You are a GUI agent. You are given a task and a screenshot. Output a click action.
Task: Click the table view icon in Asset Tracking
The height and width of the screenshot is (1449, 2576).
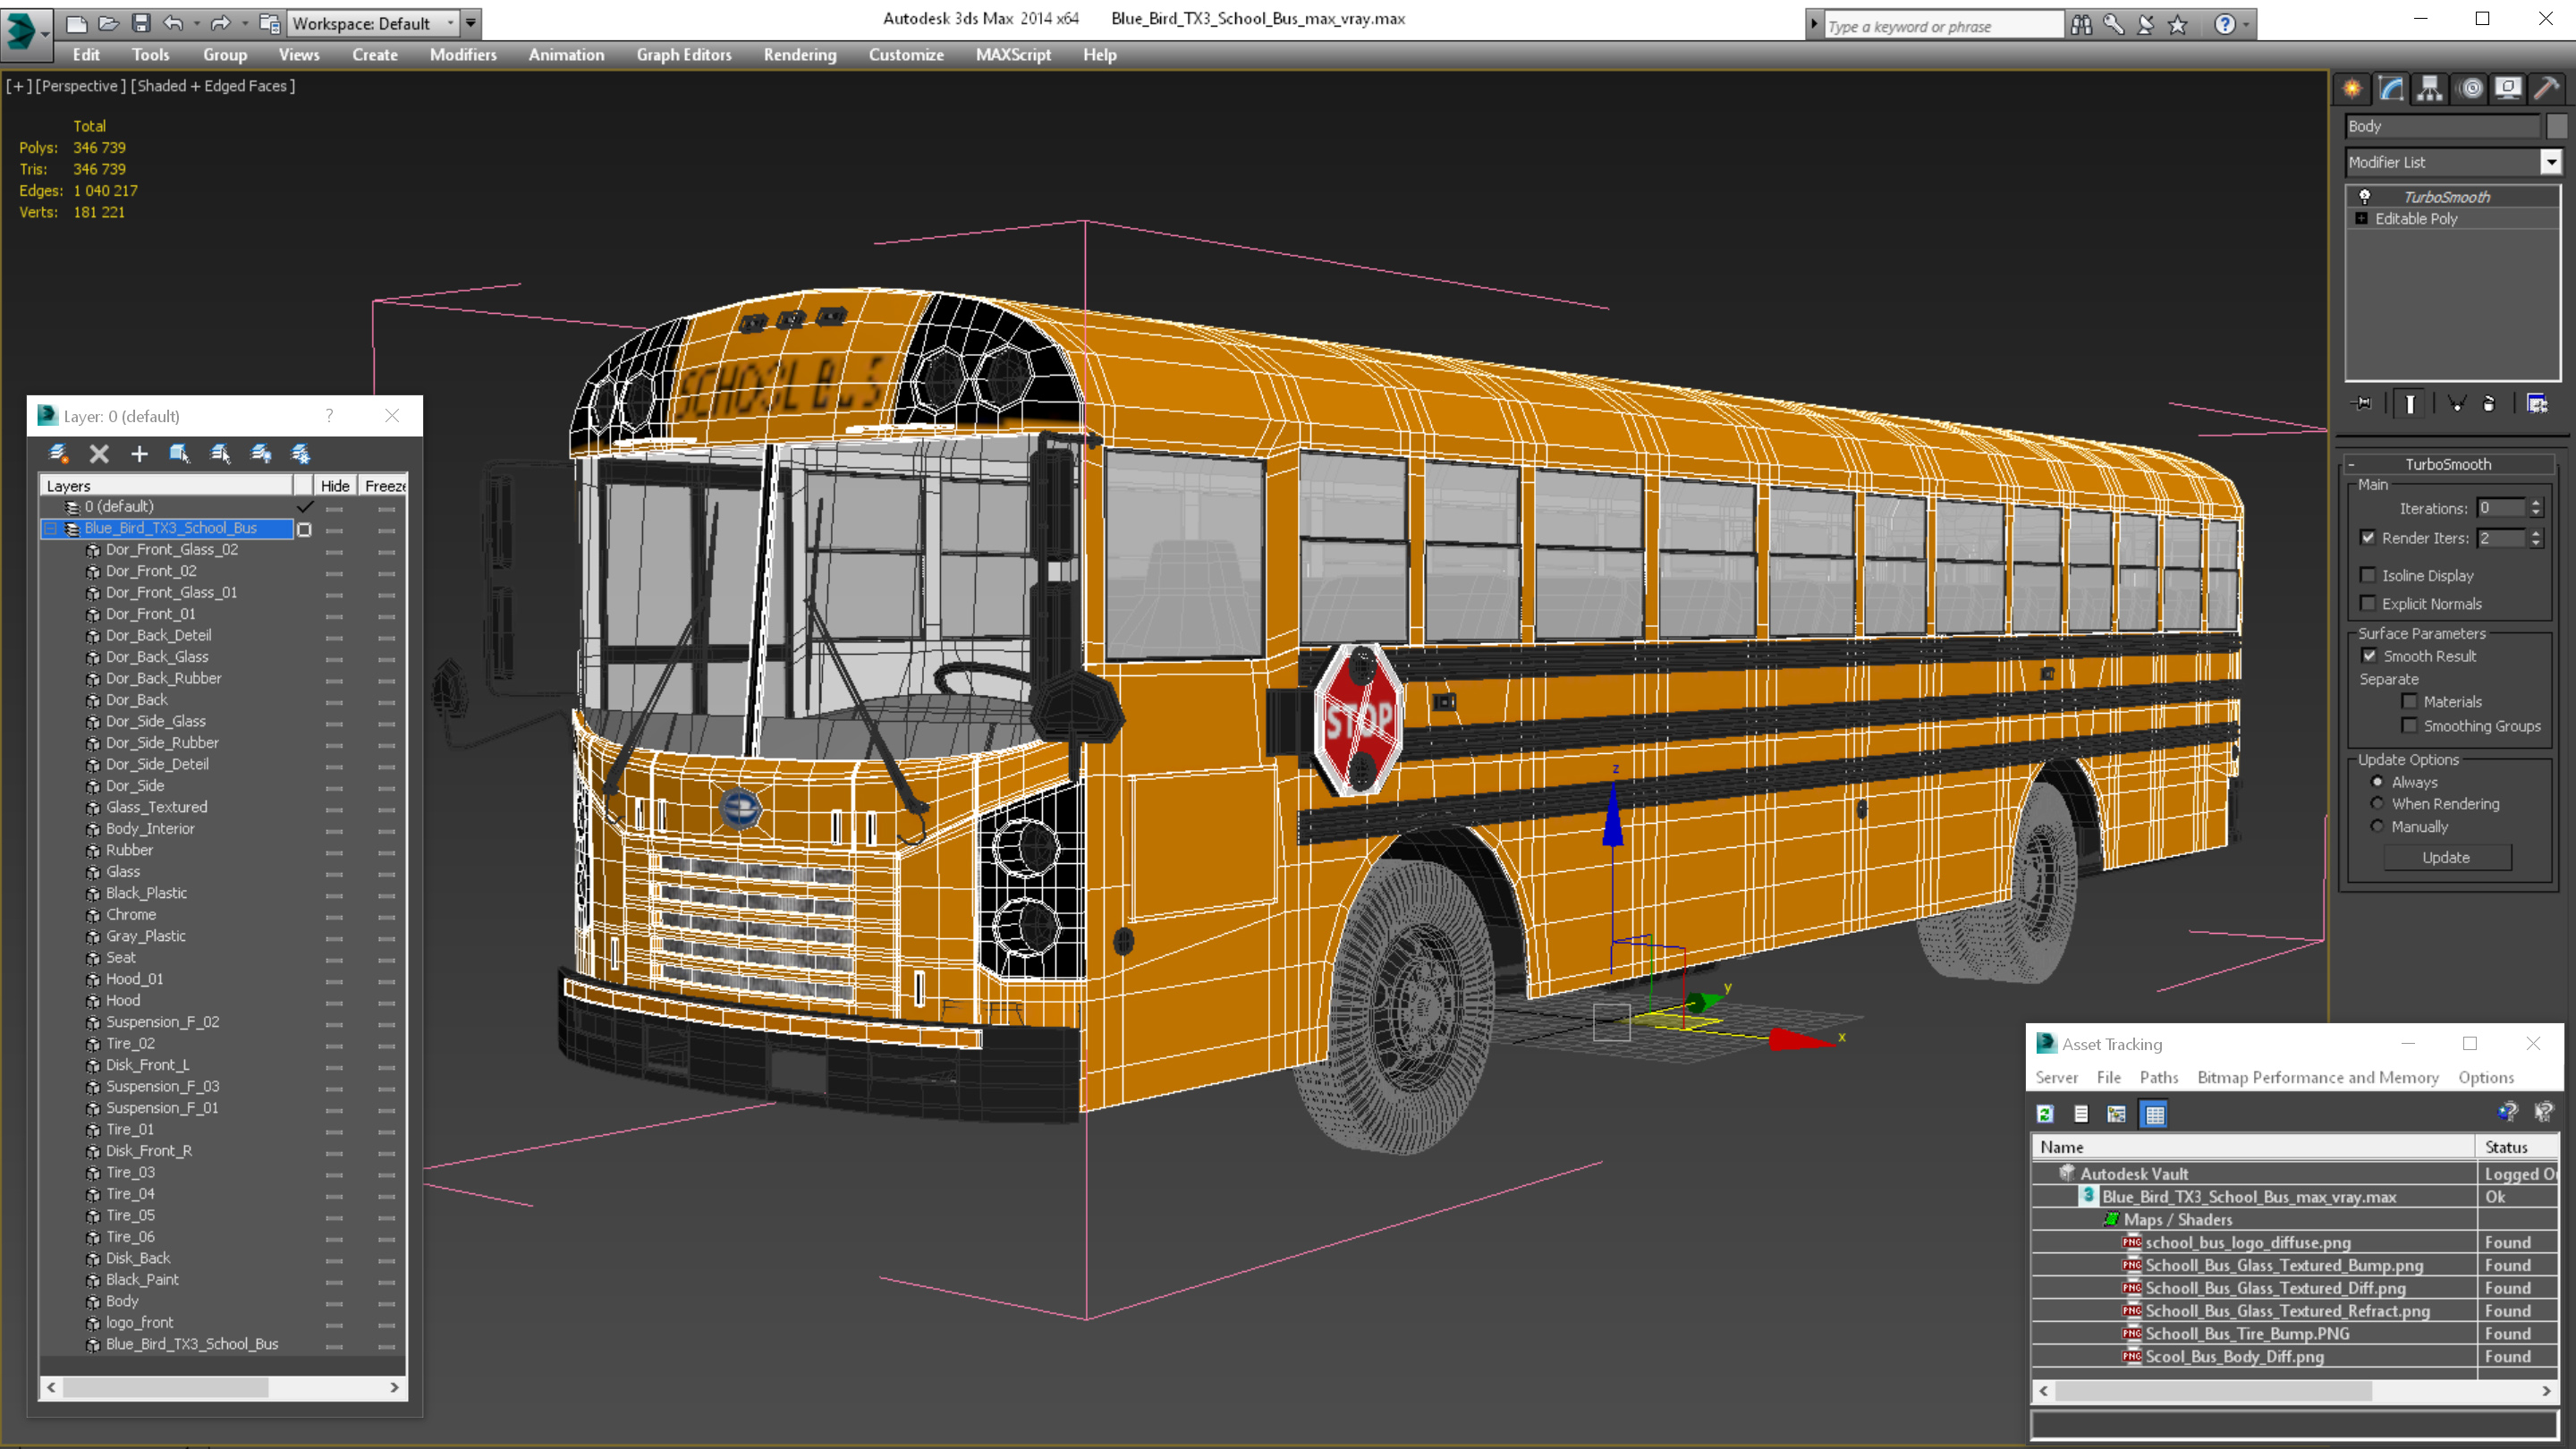[2155, 1114]
